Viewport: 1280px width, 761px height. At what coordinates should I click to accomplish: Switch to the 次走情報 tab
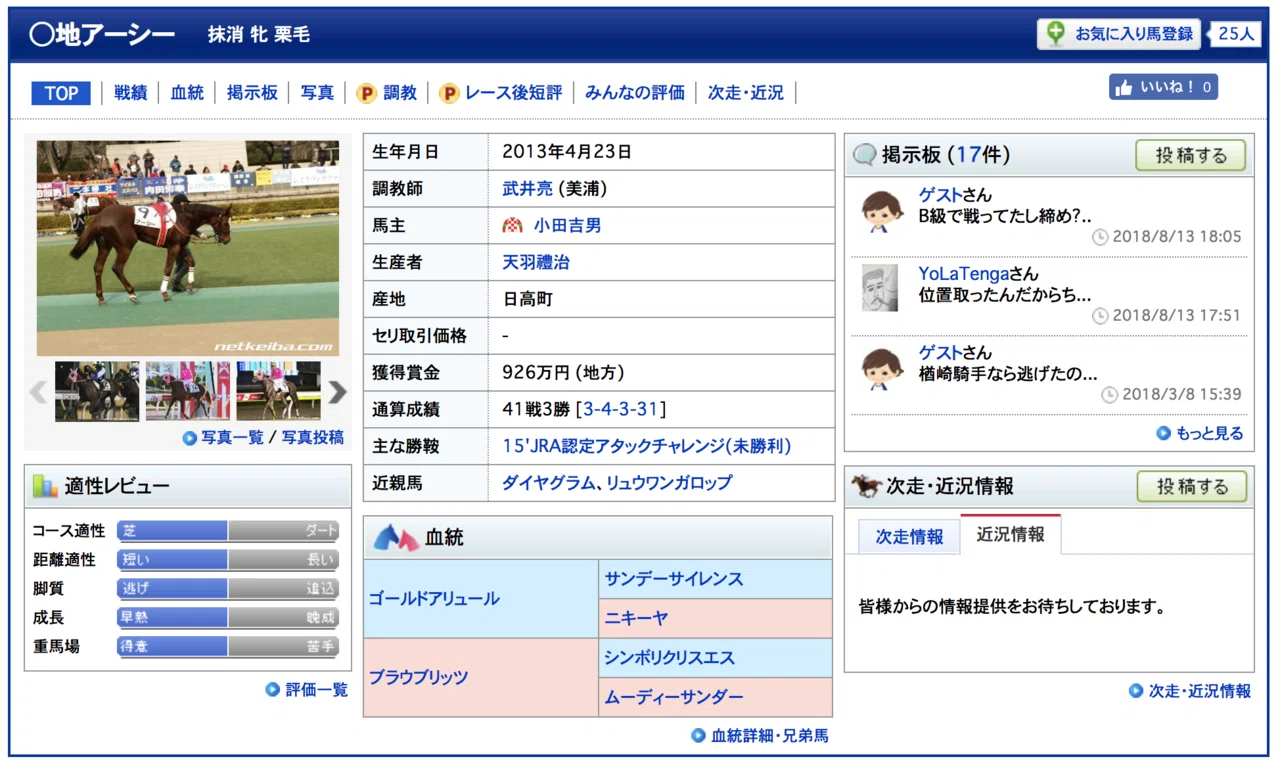[909, 536]
